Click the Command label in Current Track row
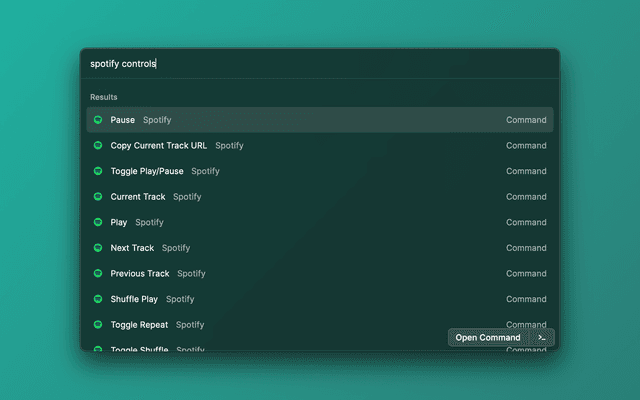The height and width of the screenshot is (400, 640). coord(526,197)
